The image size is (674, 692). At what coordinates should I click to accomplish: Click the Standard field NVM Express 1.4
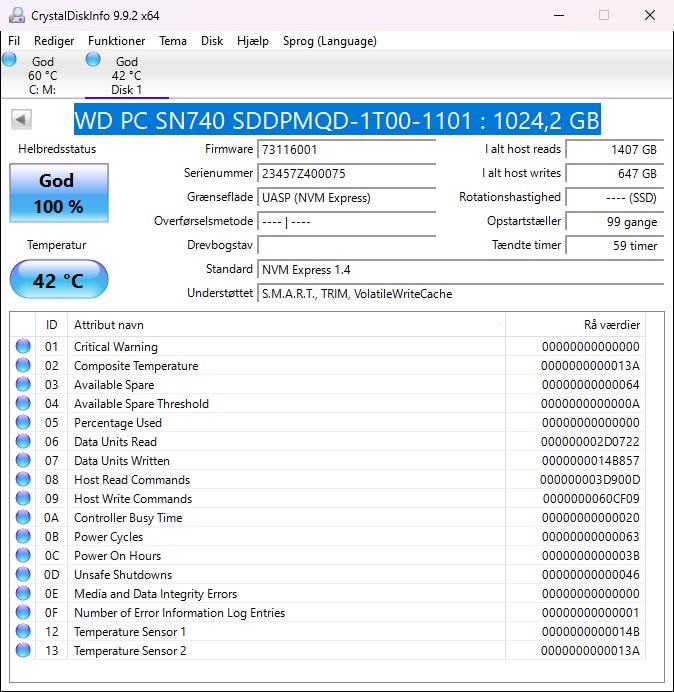(x=460, y=270)
